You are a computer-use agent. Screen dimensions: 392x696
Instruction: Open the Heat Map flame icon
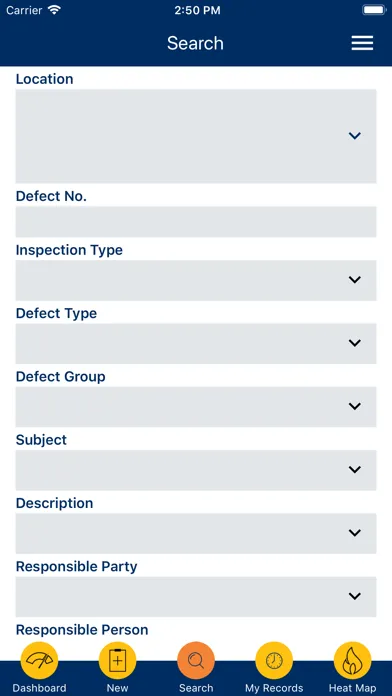coord(352,660)
